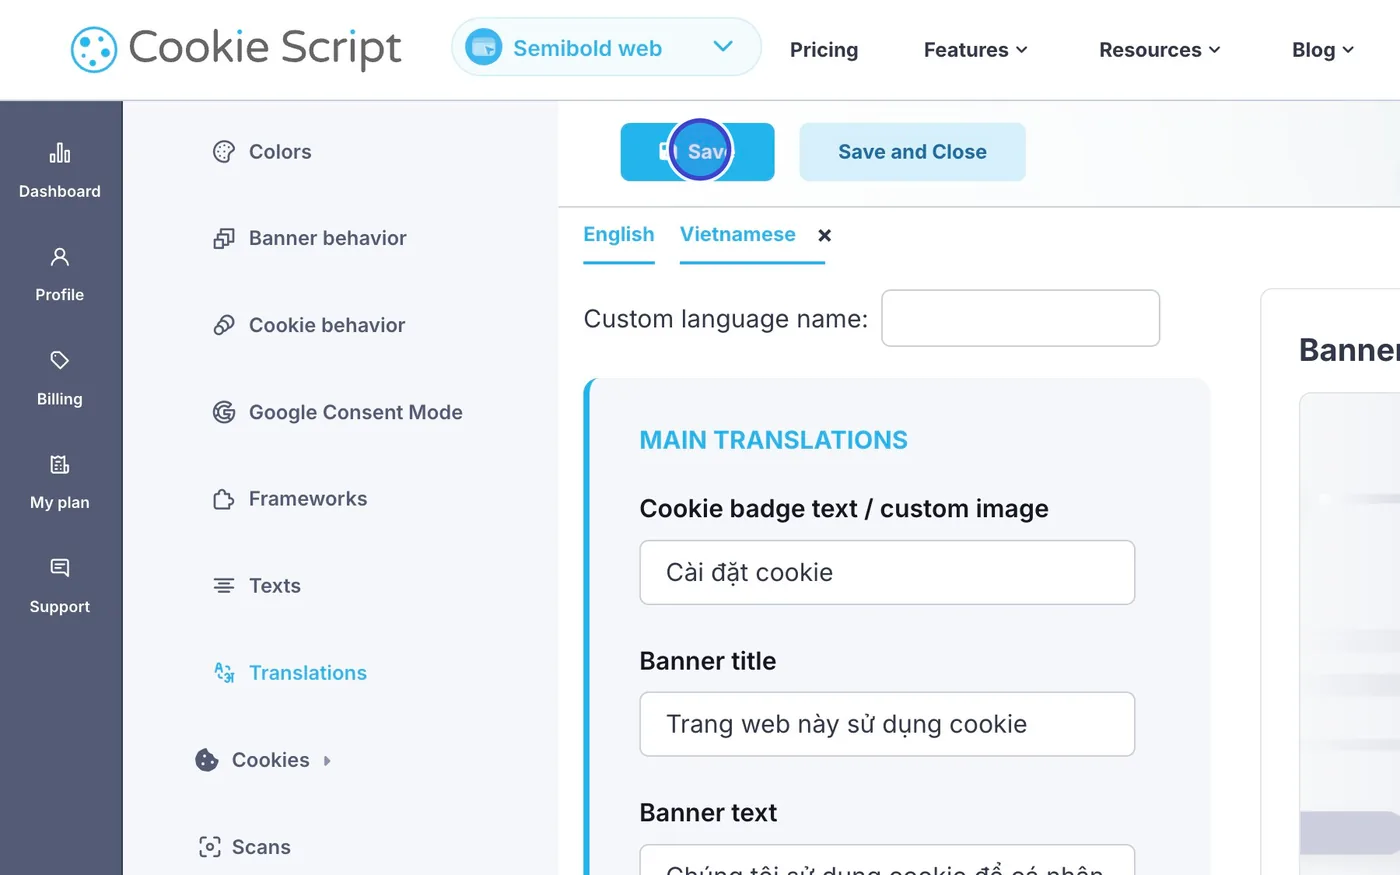Expand the Features menu
Image resolution: width=1400 pixels, height=875 pixels.
point(975,50)
